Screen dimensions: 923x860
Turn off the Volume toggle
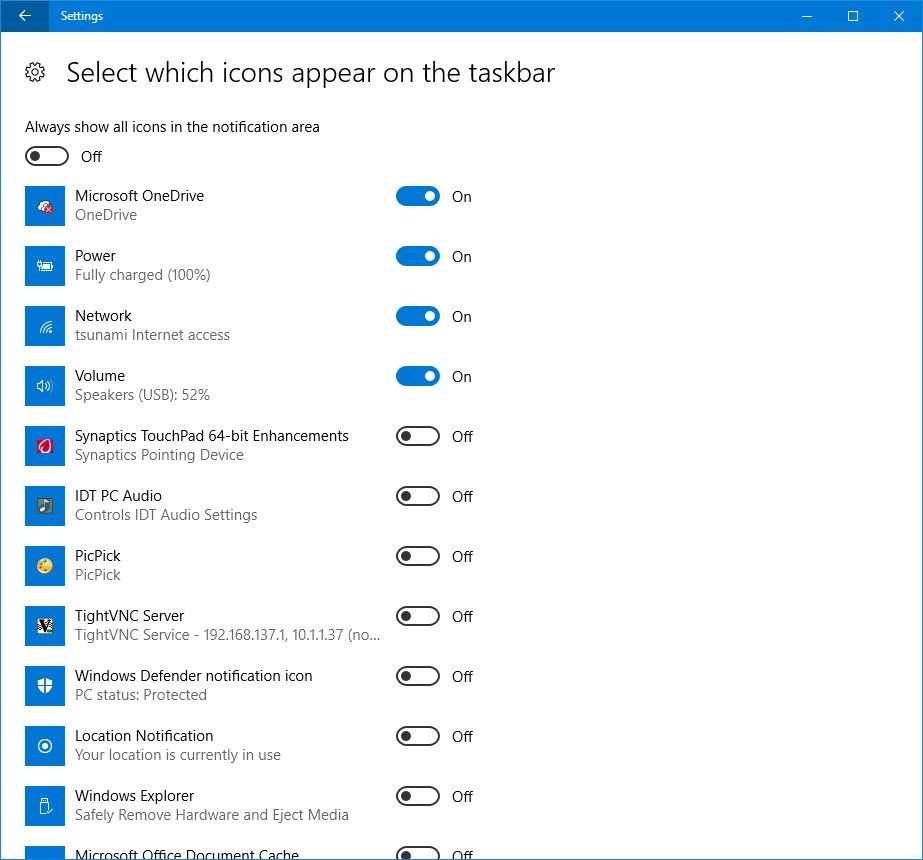click(417, 376)
